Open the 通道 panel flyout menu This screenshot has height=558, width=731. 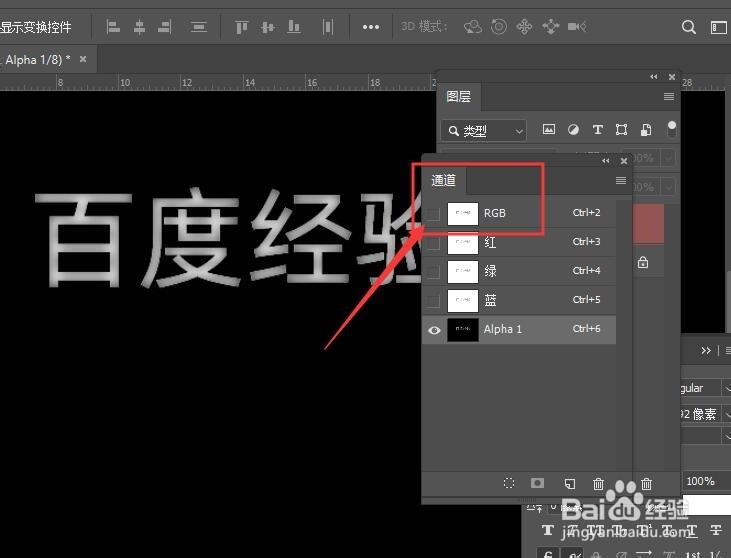(621, 180)
